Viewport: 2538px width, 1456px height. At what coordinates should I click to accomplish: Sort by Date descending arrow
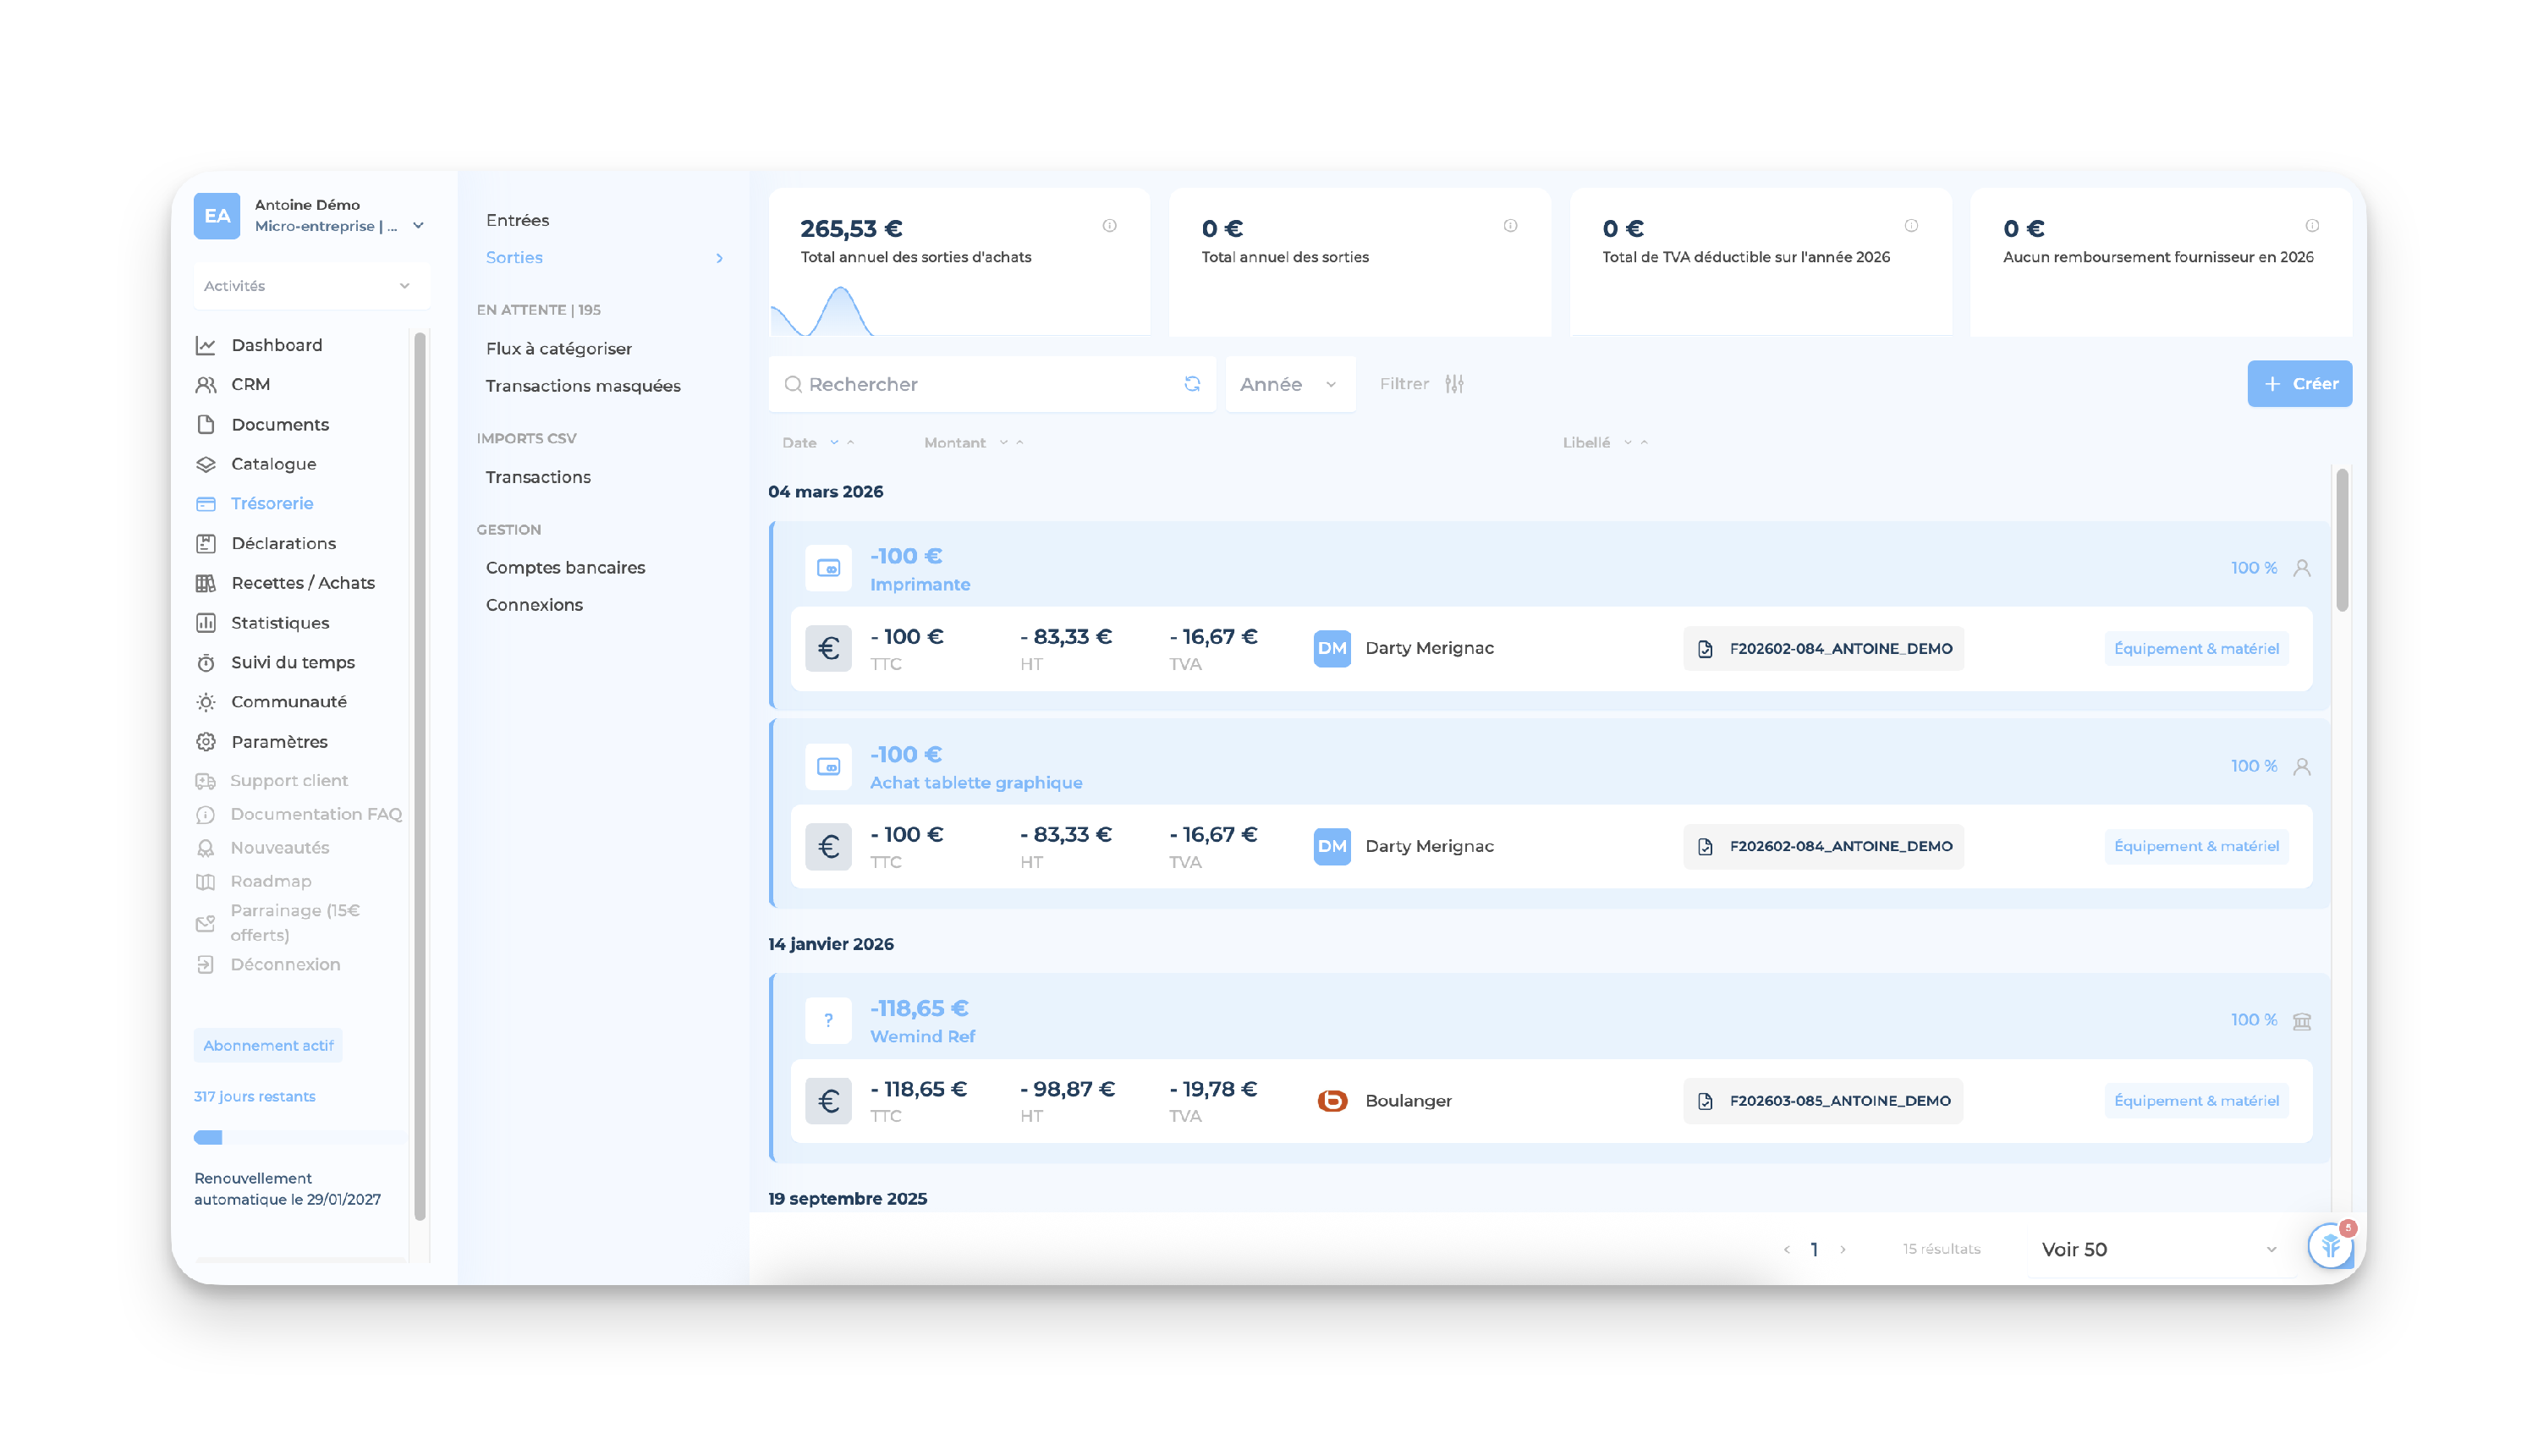pyautogui.click(x=834, y=442)
